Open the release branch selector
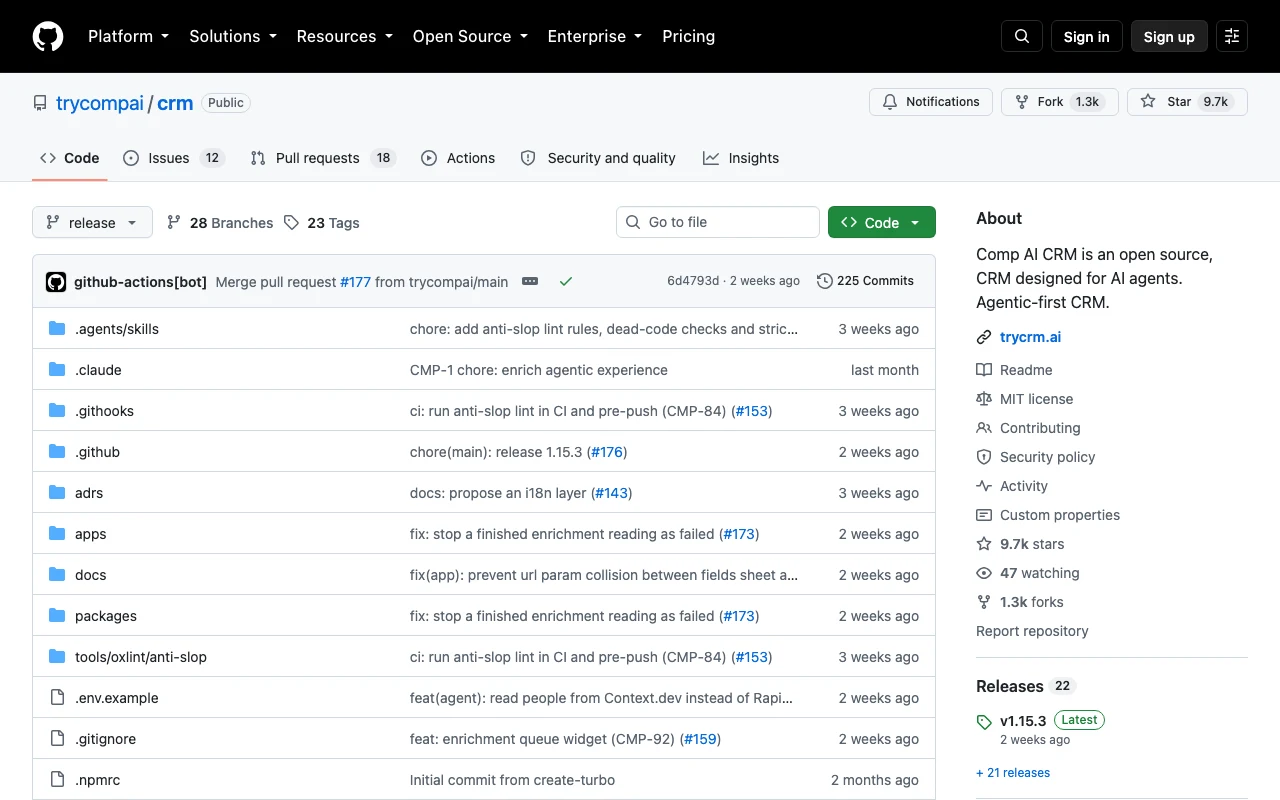Screen dimensions: 1280x800 tap(92, 222)
